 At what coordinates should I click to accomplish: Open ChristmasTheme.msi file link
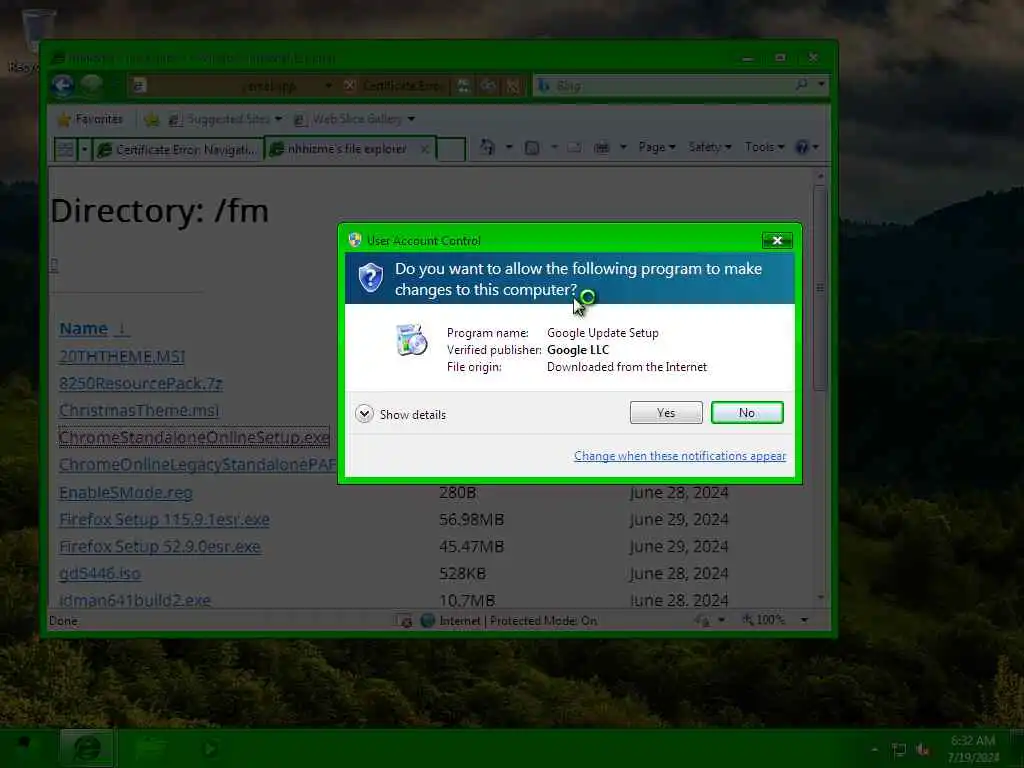point(138,410)
